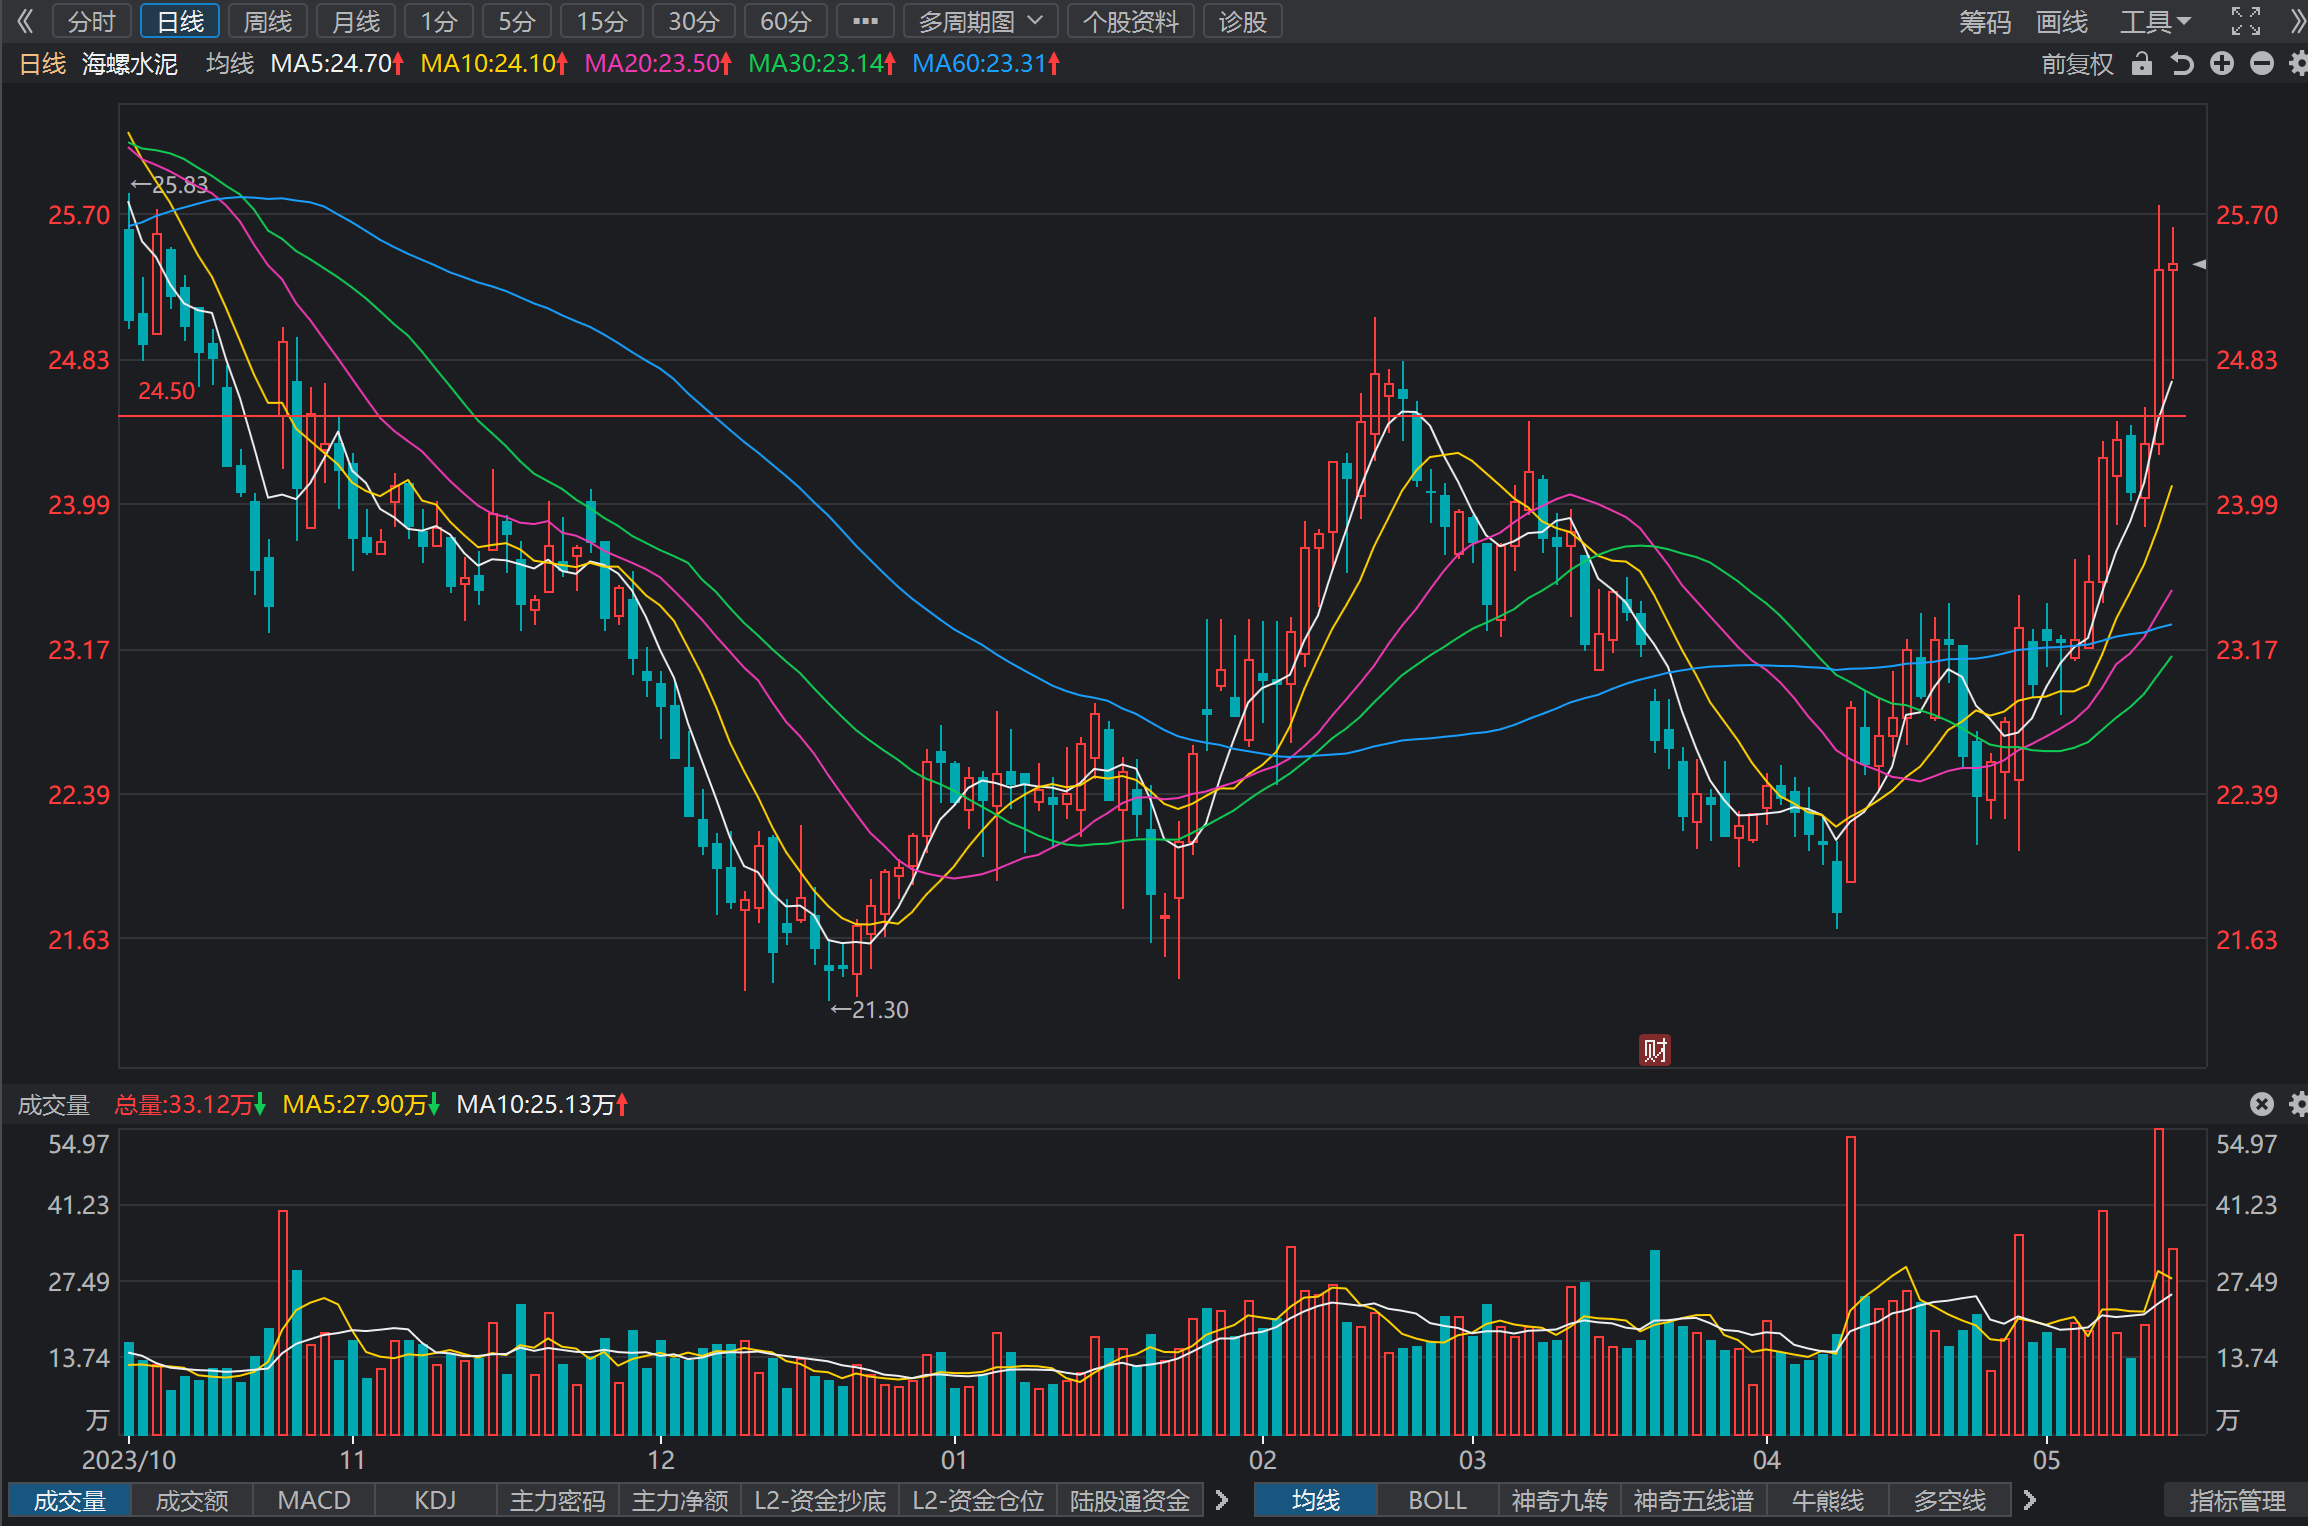This screenshot has width=2308, height=1526.
Task: Select the 均线 main indicator tab
Action: pos(1316,1500)
